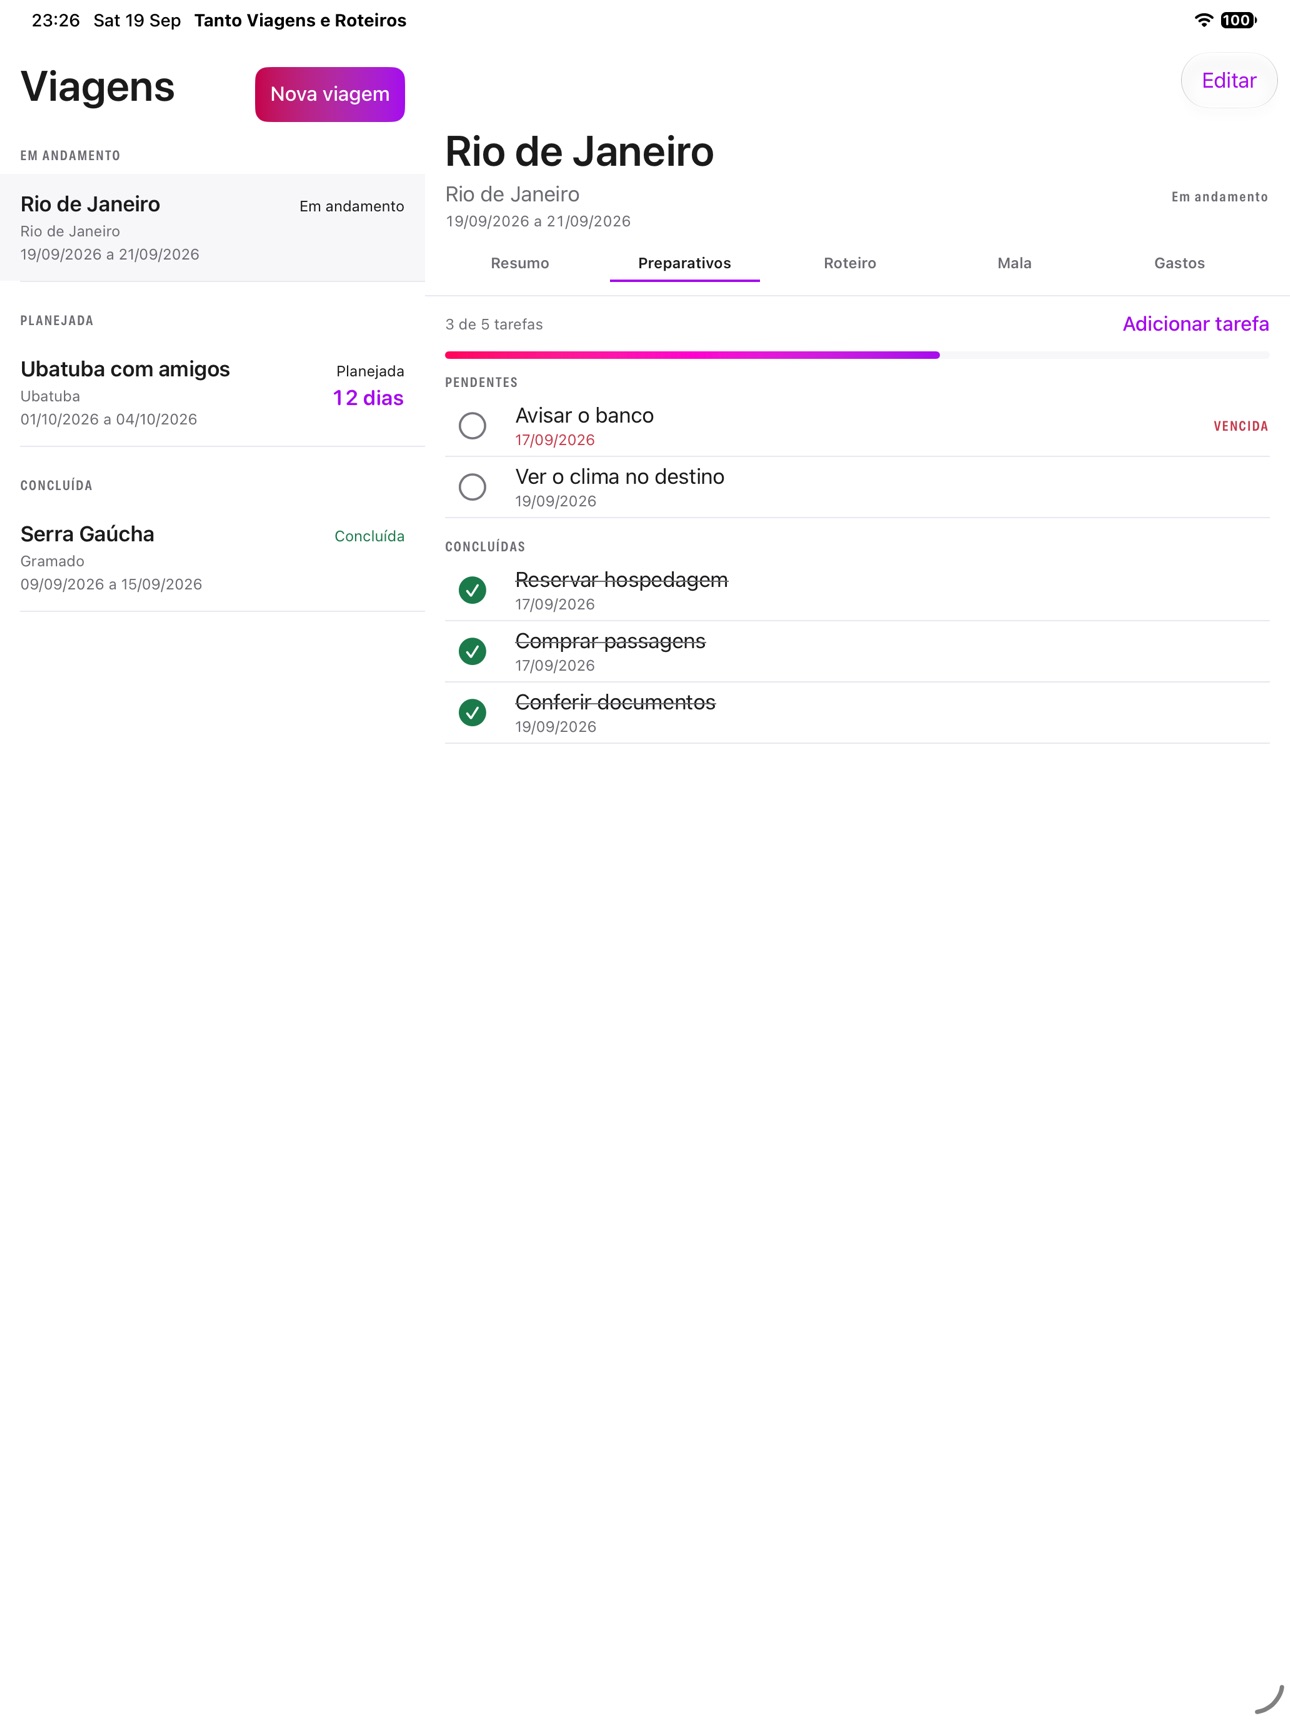Image resolution: width=1290 pixels, height=1720 pixels.
Task: Click the '12 dias' countdown
Action: coord(368,398)
